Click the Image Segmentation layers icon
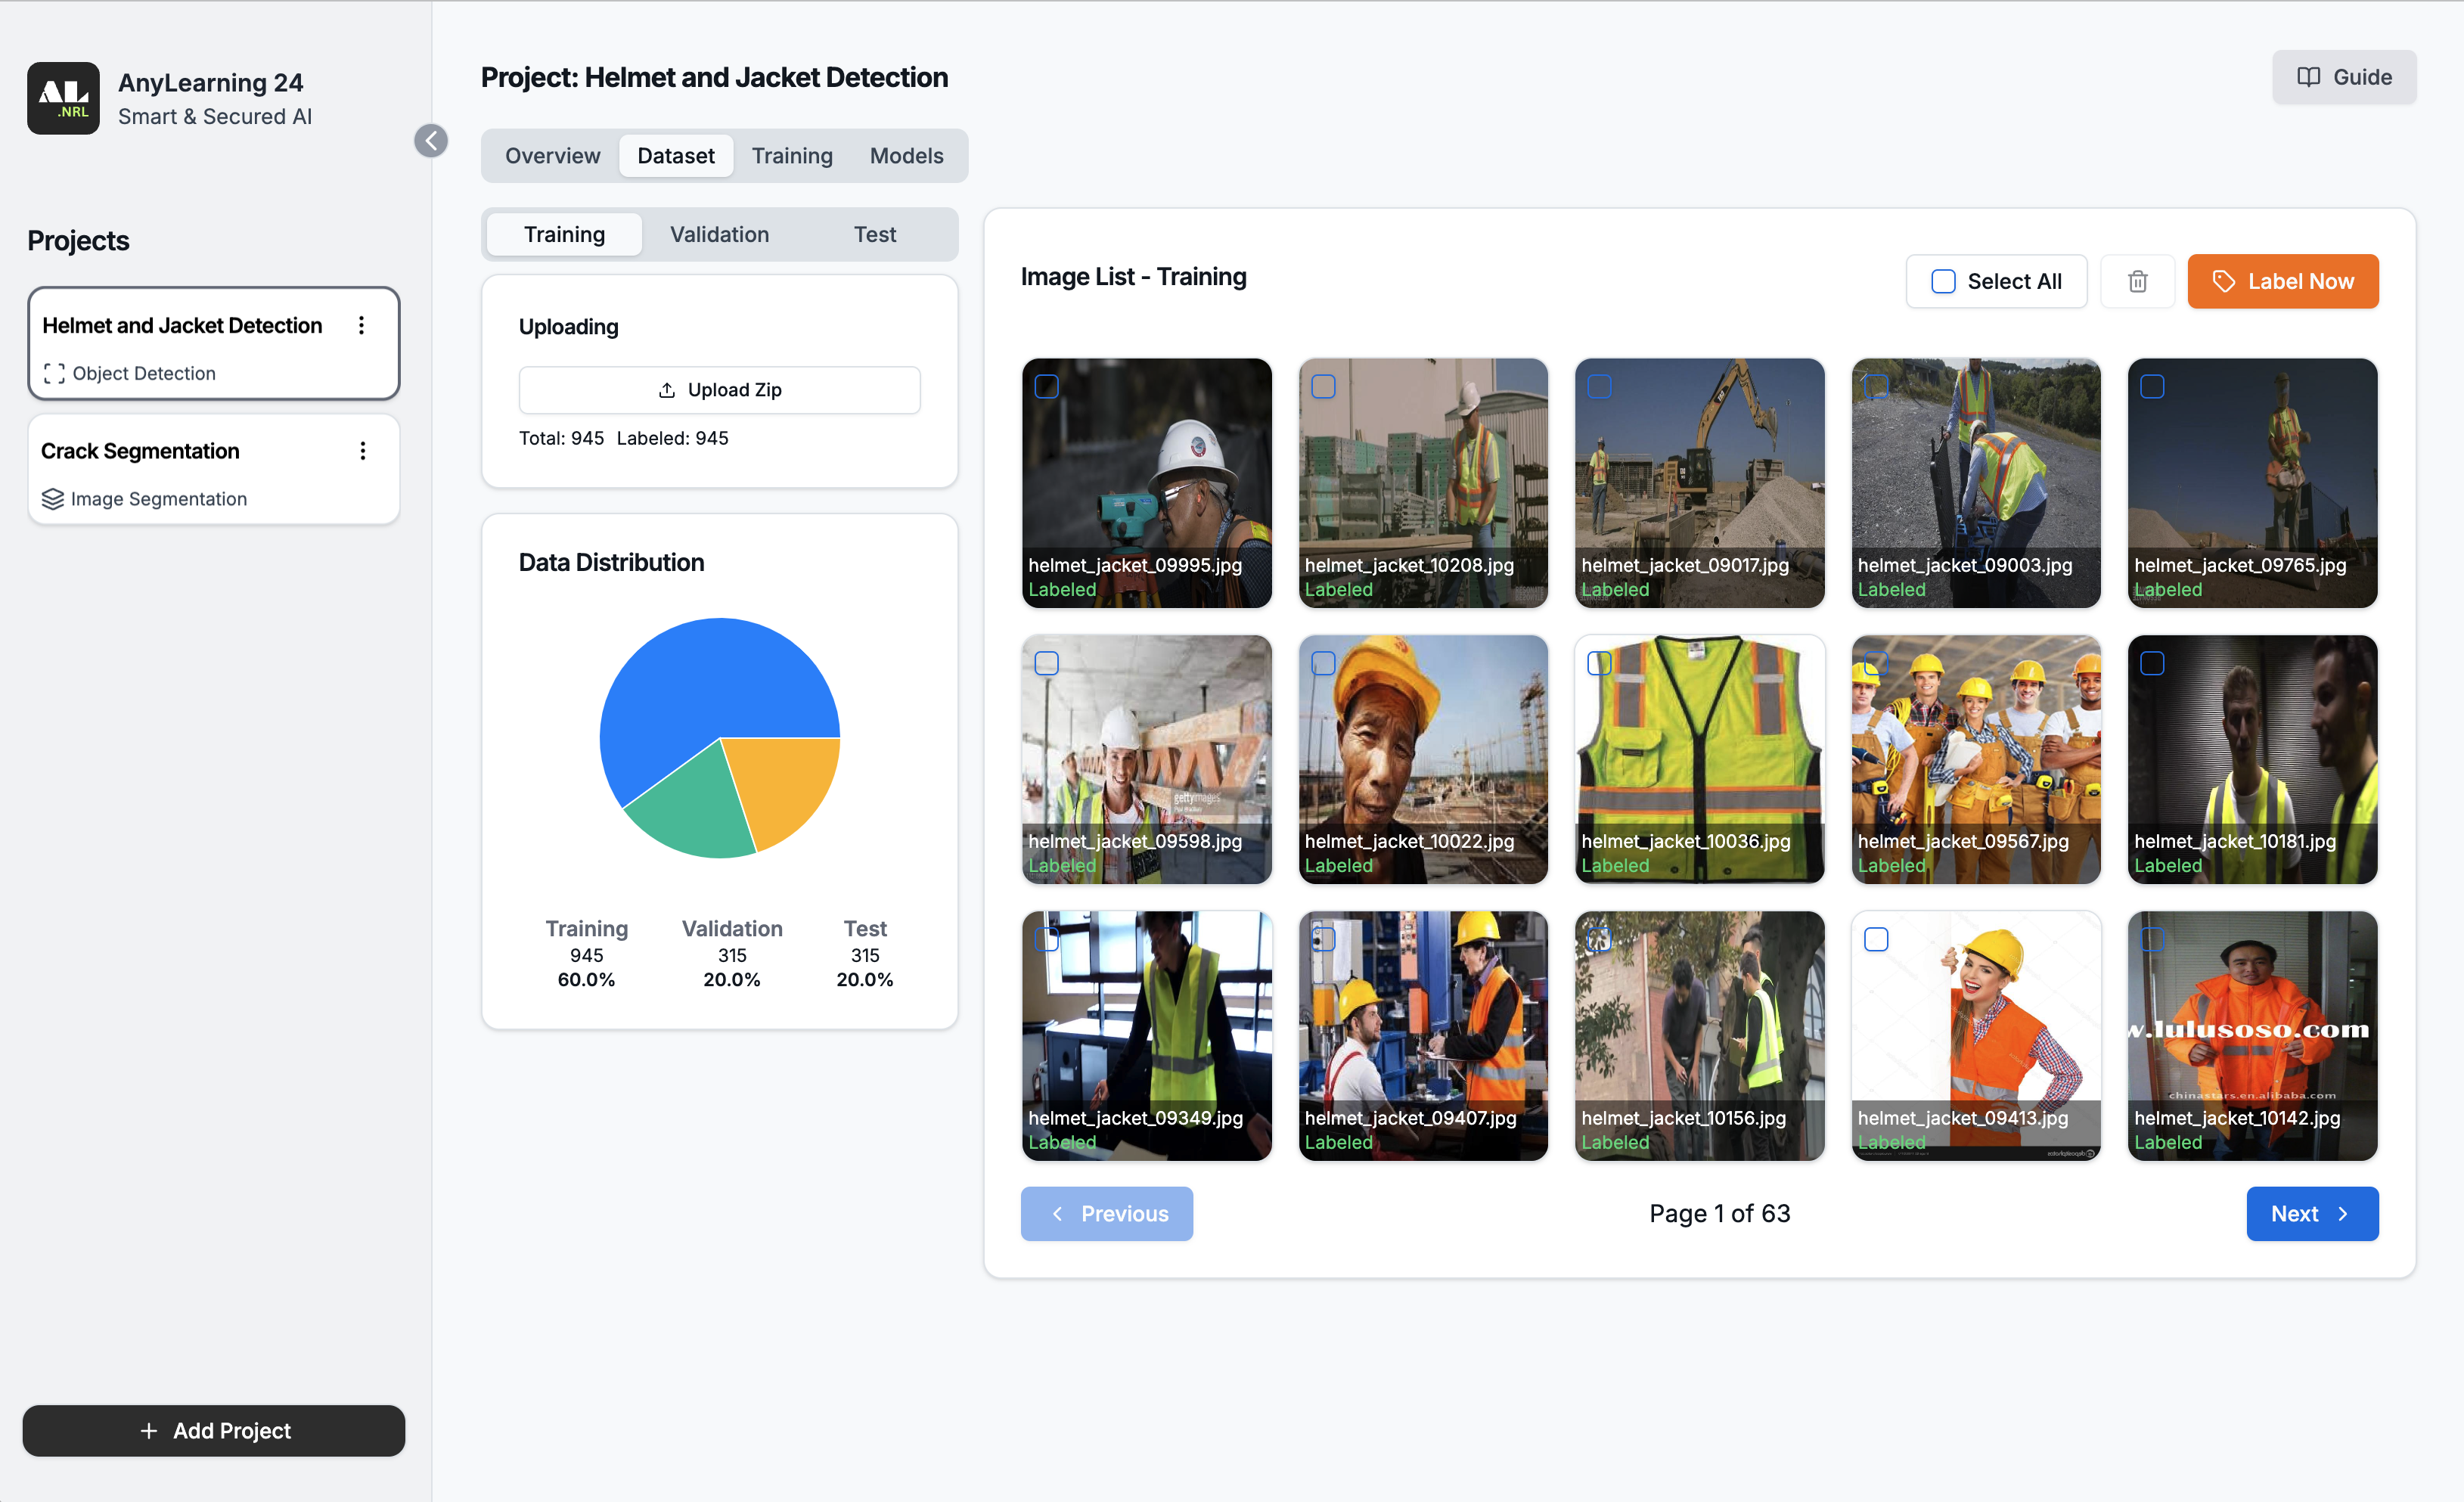Viewport: 2464px width, 1502px height. click(53, 498)
